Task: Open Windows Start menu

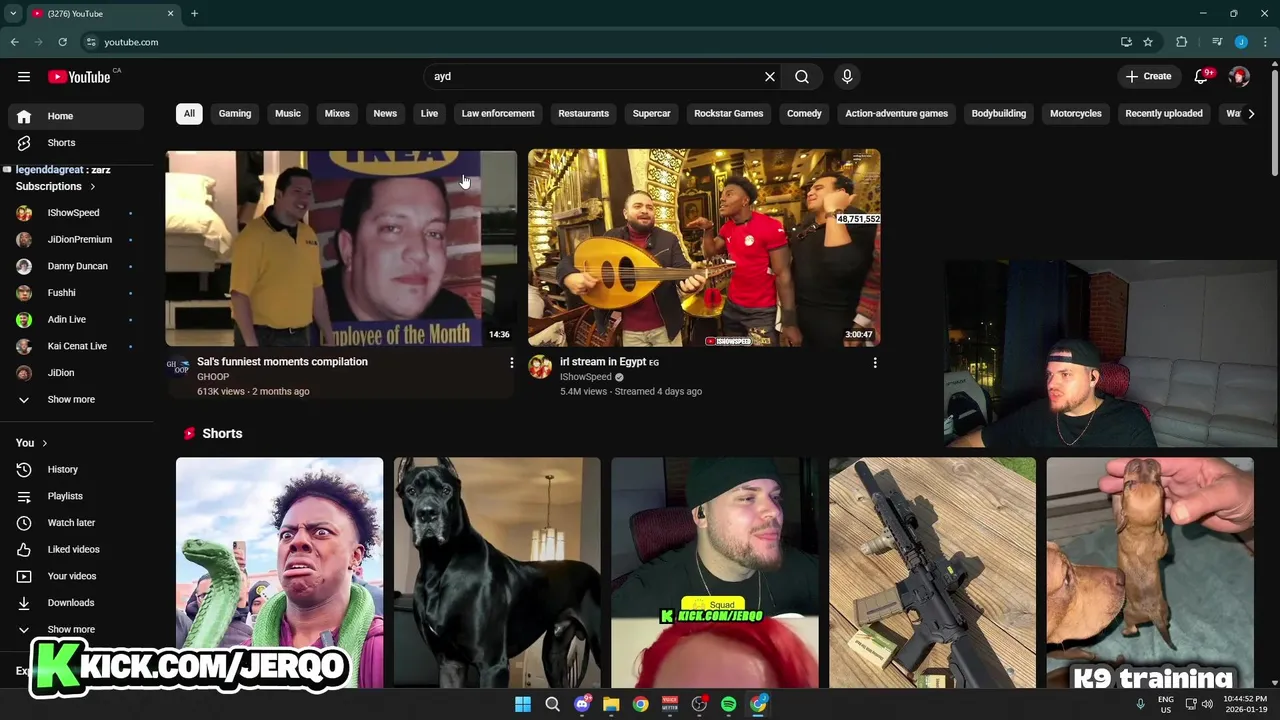Action: [x=523, y=704]
